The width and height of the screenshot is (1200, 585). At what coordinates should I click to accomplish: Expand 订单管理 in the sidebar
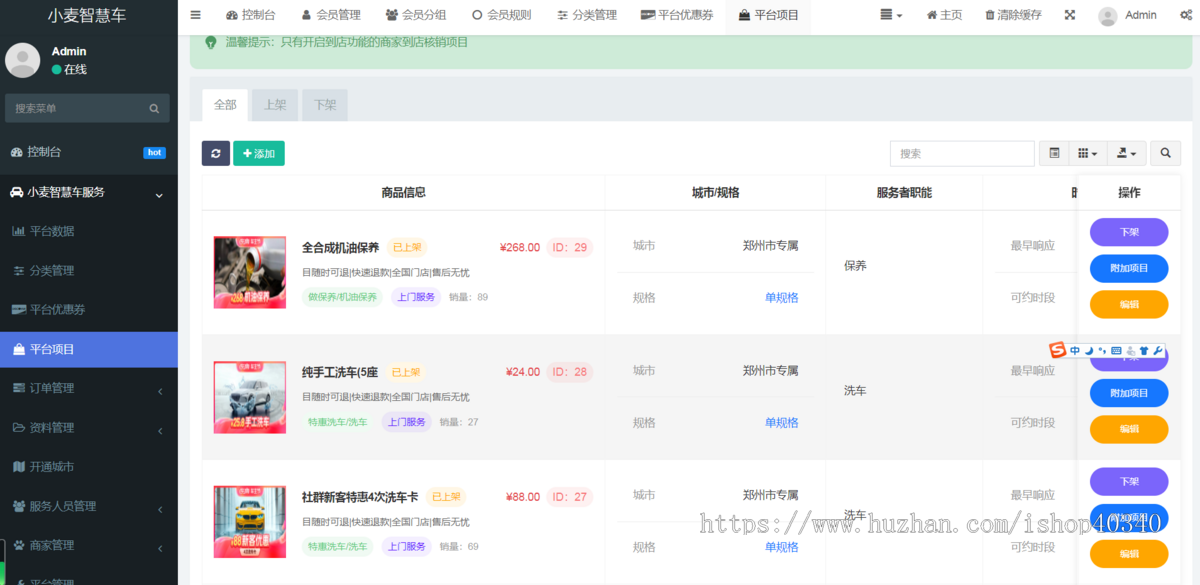pyautogui.click(x=88, y=388)
